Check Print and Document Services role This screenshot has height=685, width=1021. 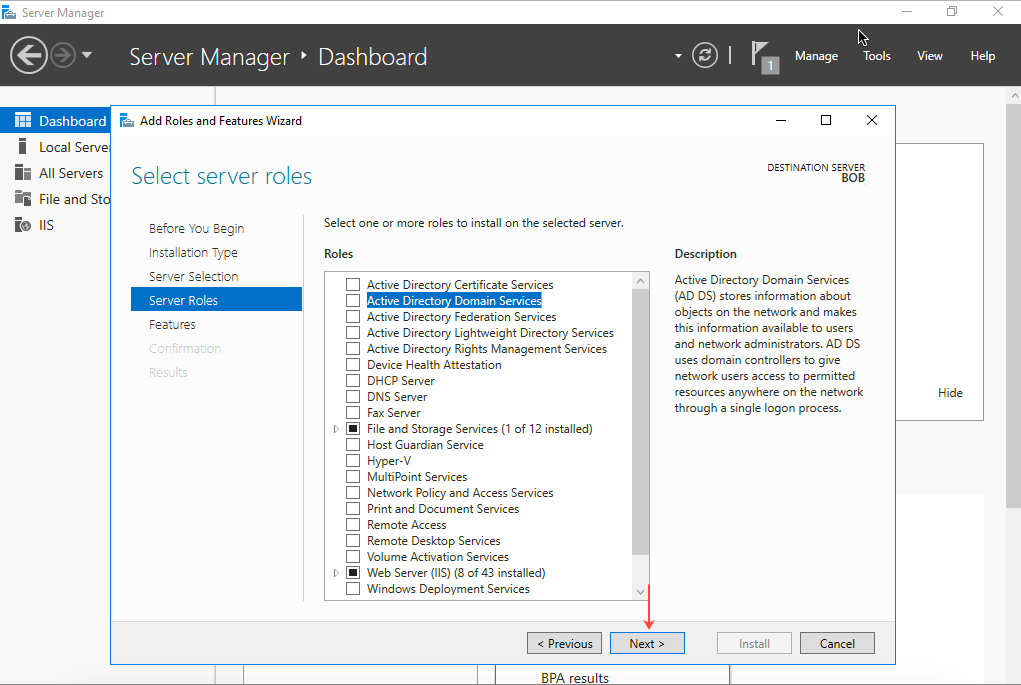point(353,509)
